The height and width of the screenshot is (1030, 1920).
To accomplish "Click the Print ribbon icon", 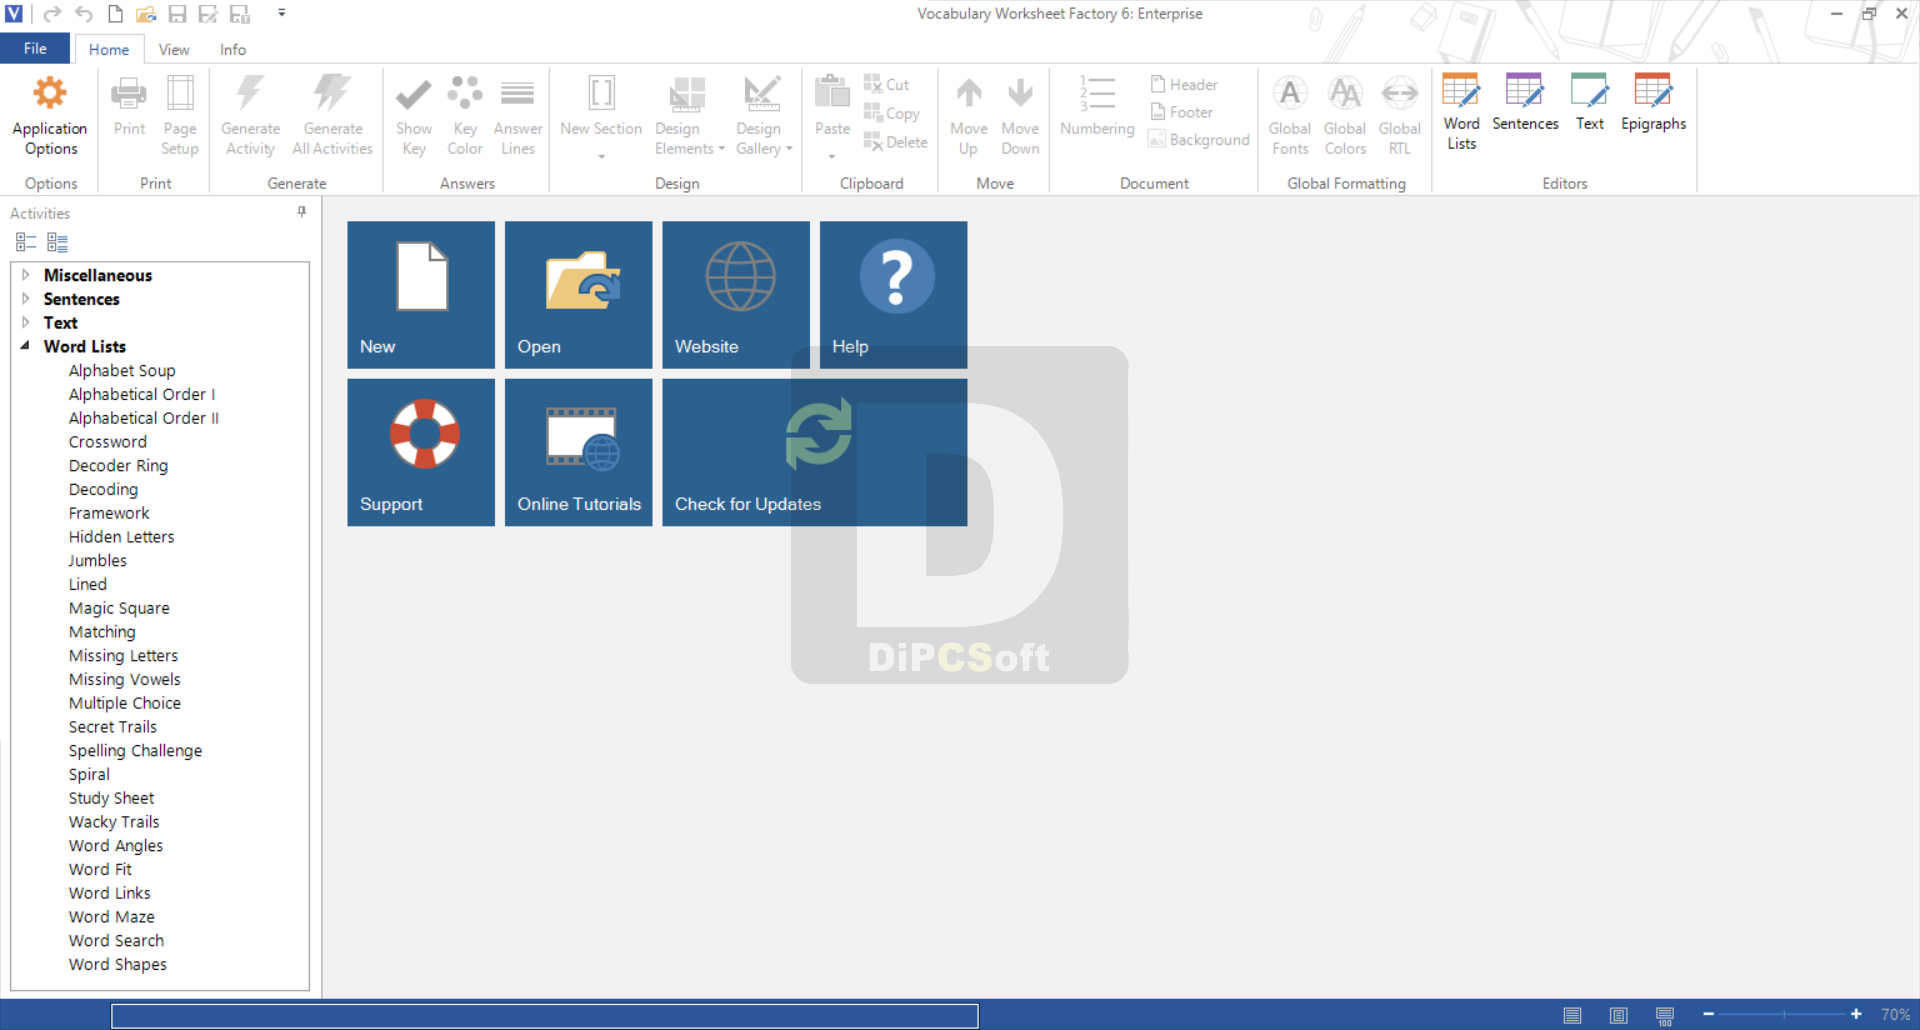I will [x=129, y=94].
